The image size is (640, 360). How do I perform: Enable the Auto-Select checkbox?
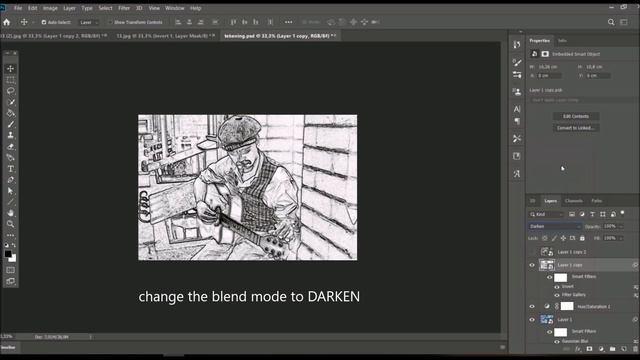[44, 22]
